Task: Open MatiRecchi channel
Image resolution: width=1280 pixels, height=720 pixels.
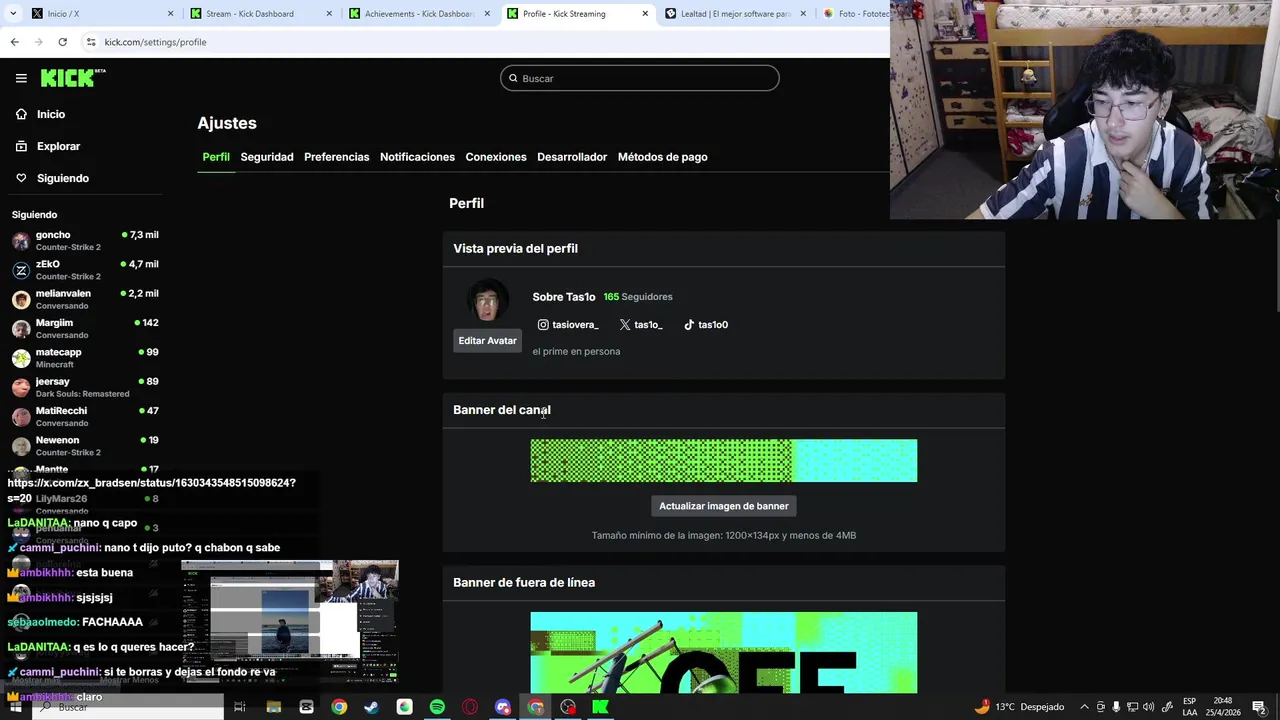Action: (85, 416)
